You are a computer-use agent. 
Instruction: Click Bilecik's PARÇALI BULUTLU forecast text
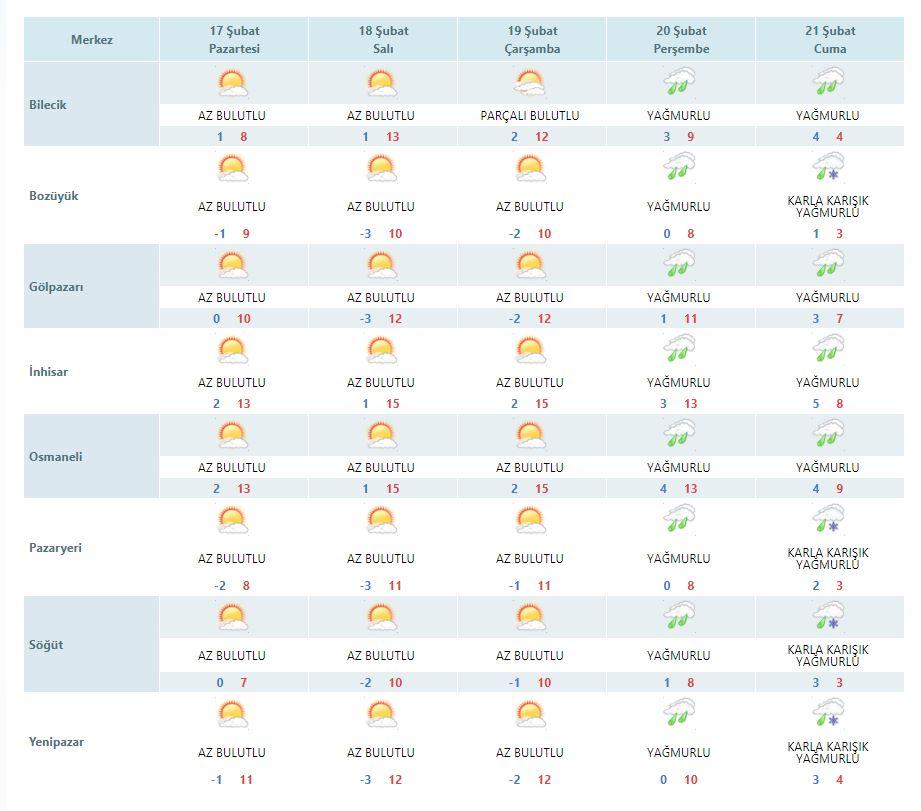point(530,116)
